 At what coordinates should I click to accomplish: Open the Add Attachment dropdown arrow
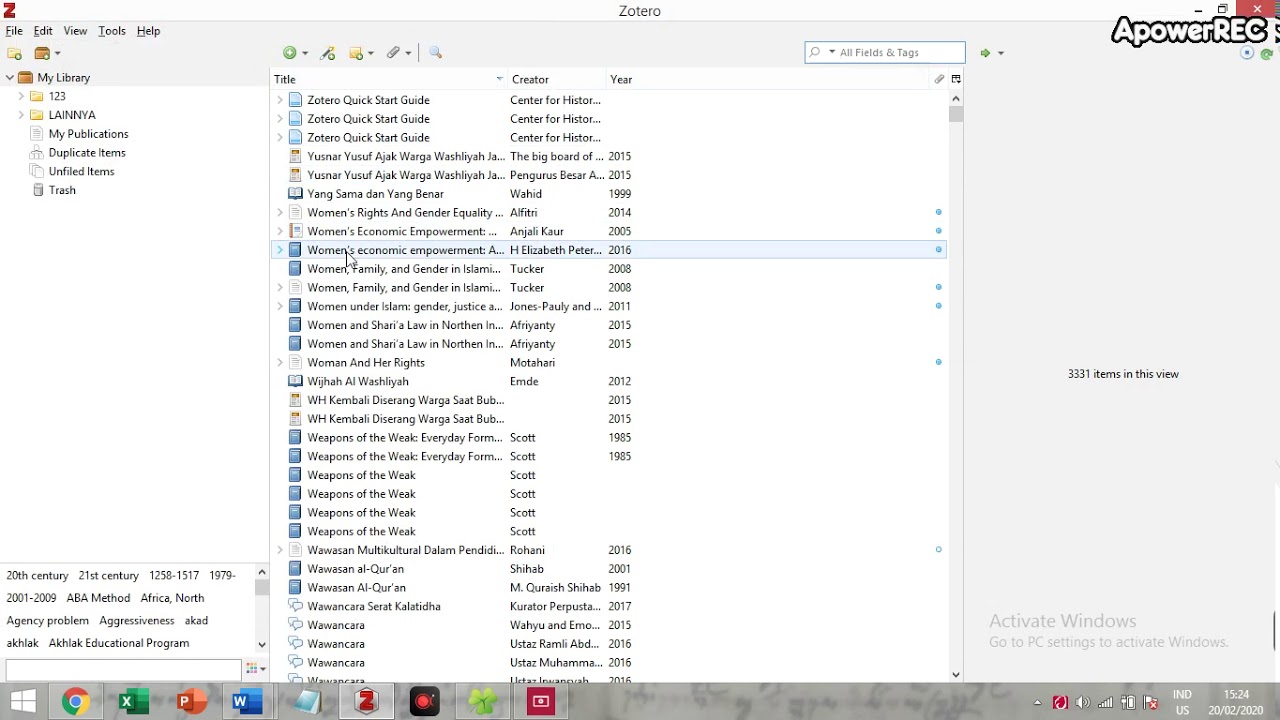click(408, 54)
